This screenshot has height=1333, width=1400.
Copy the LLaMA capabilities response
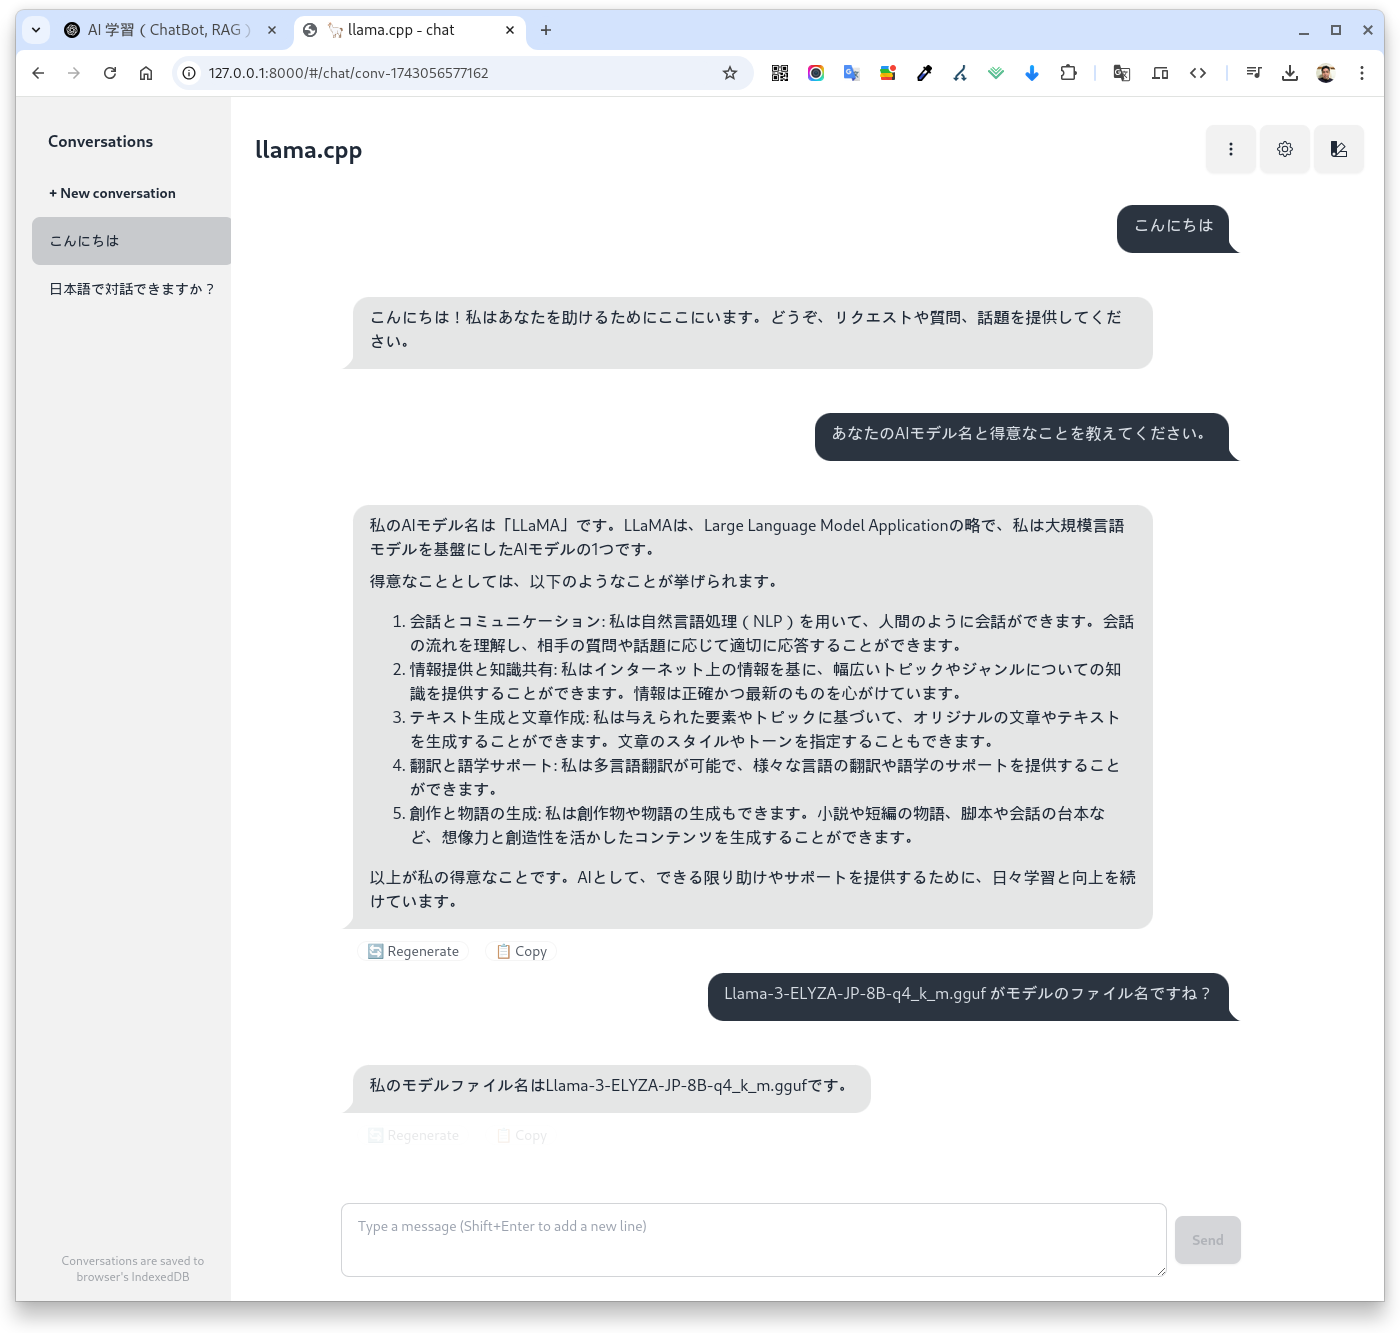[x=522, y=951]
